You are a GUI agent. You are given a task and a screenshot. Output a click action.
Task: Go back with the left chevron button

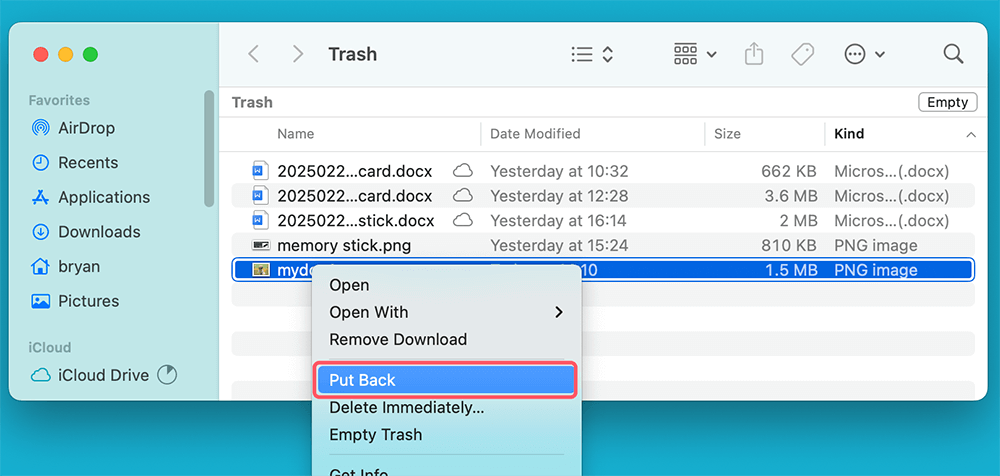(253, 54)
